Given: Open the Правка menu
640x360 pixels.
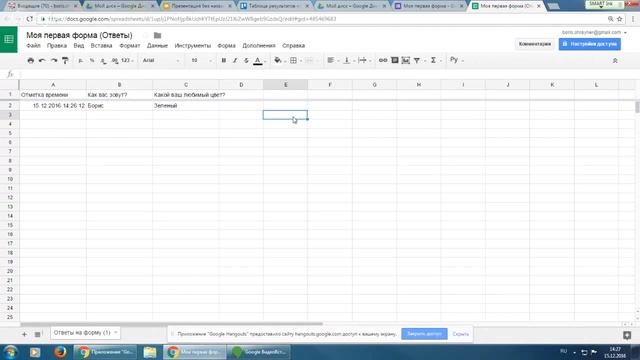Looking at the screenshot, I should (x=57, y=46).
